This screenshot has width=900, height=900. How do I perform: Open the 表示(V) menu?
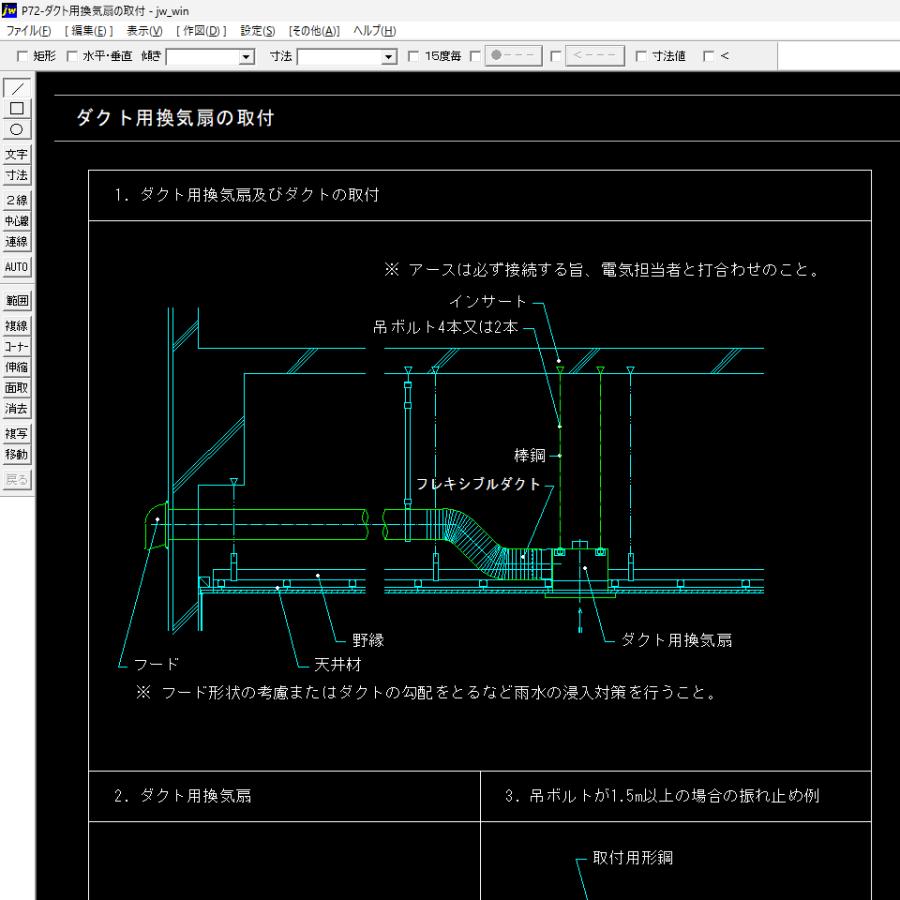point(145,31)
